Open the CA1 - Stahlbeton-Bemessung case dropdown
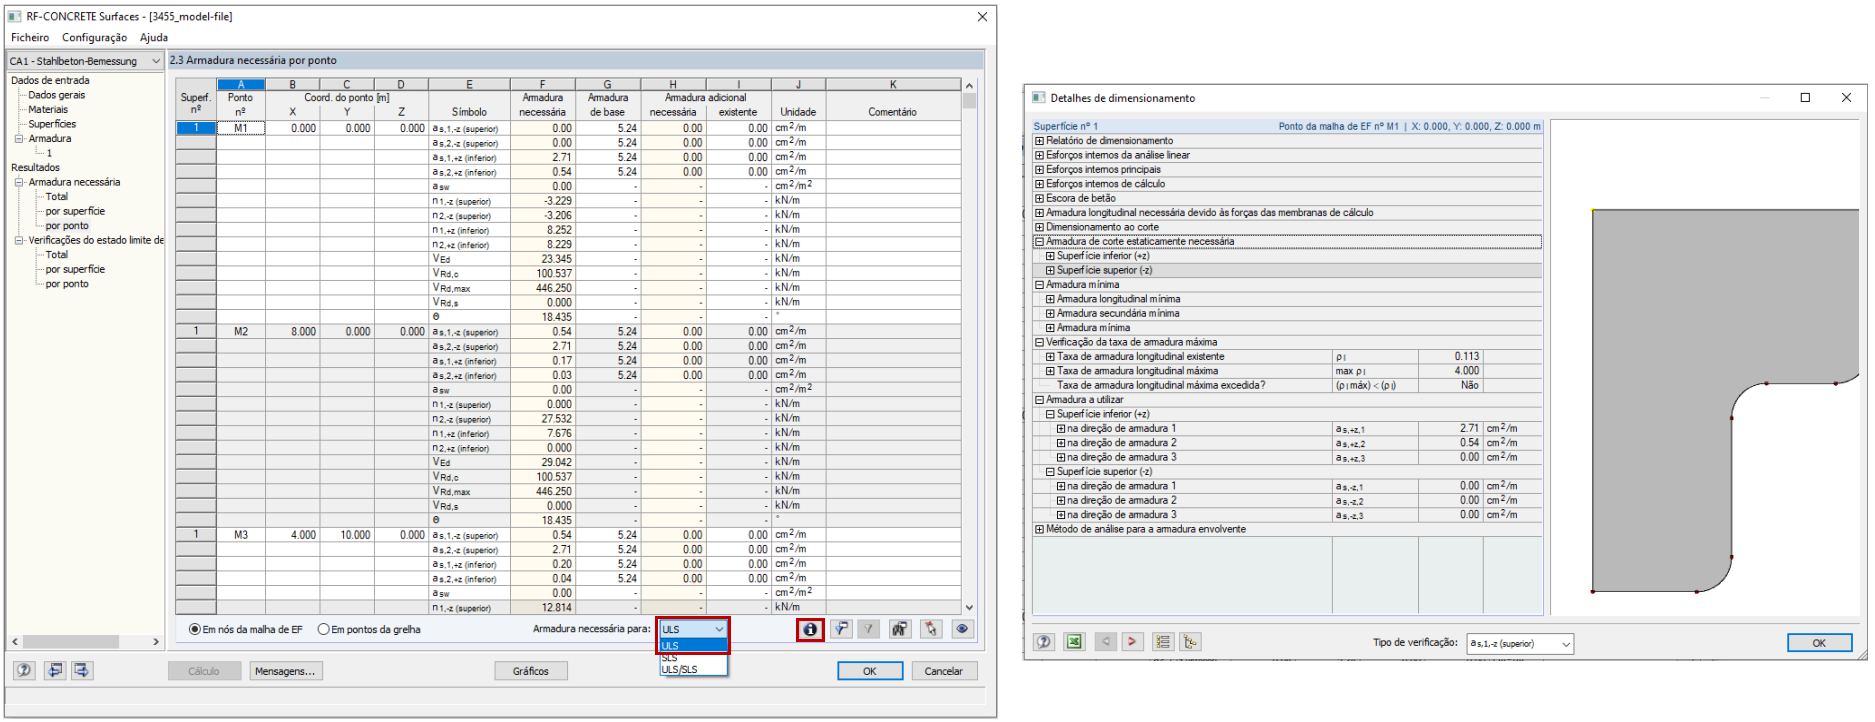This screenshot has height=722, width=1875. (85, 61)
